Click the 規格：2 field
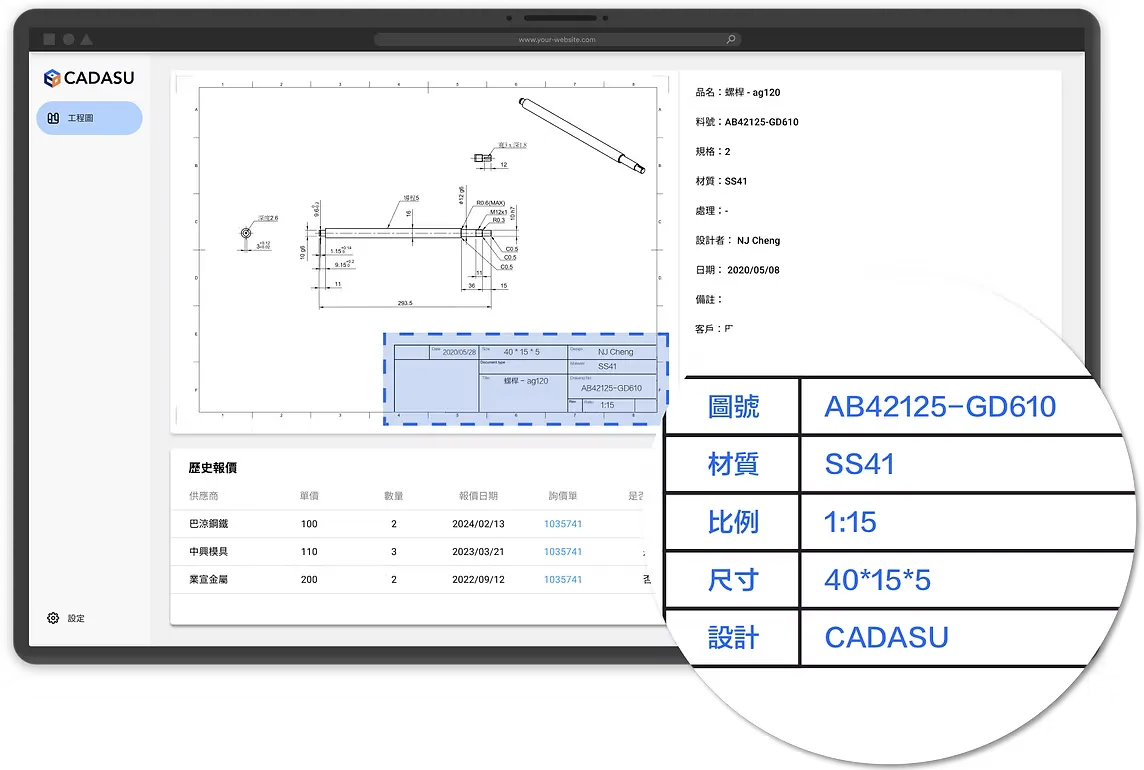The width and height of the screenshot is (1144, 770). (713, 152)
